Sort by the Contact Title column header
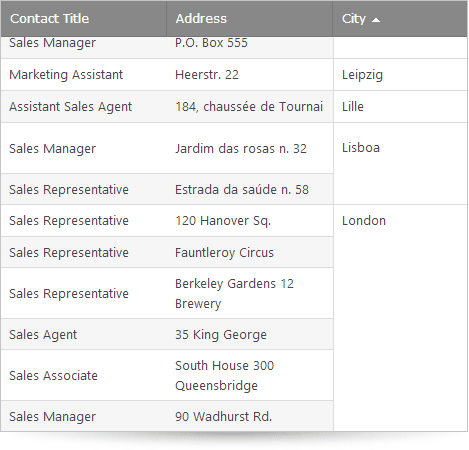 tap(84, 19)
